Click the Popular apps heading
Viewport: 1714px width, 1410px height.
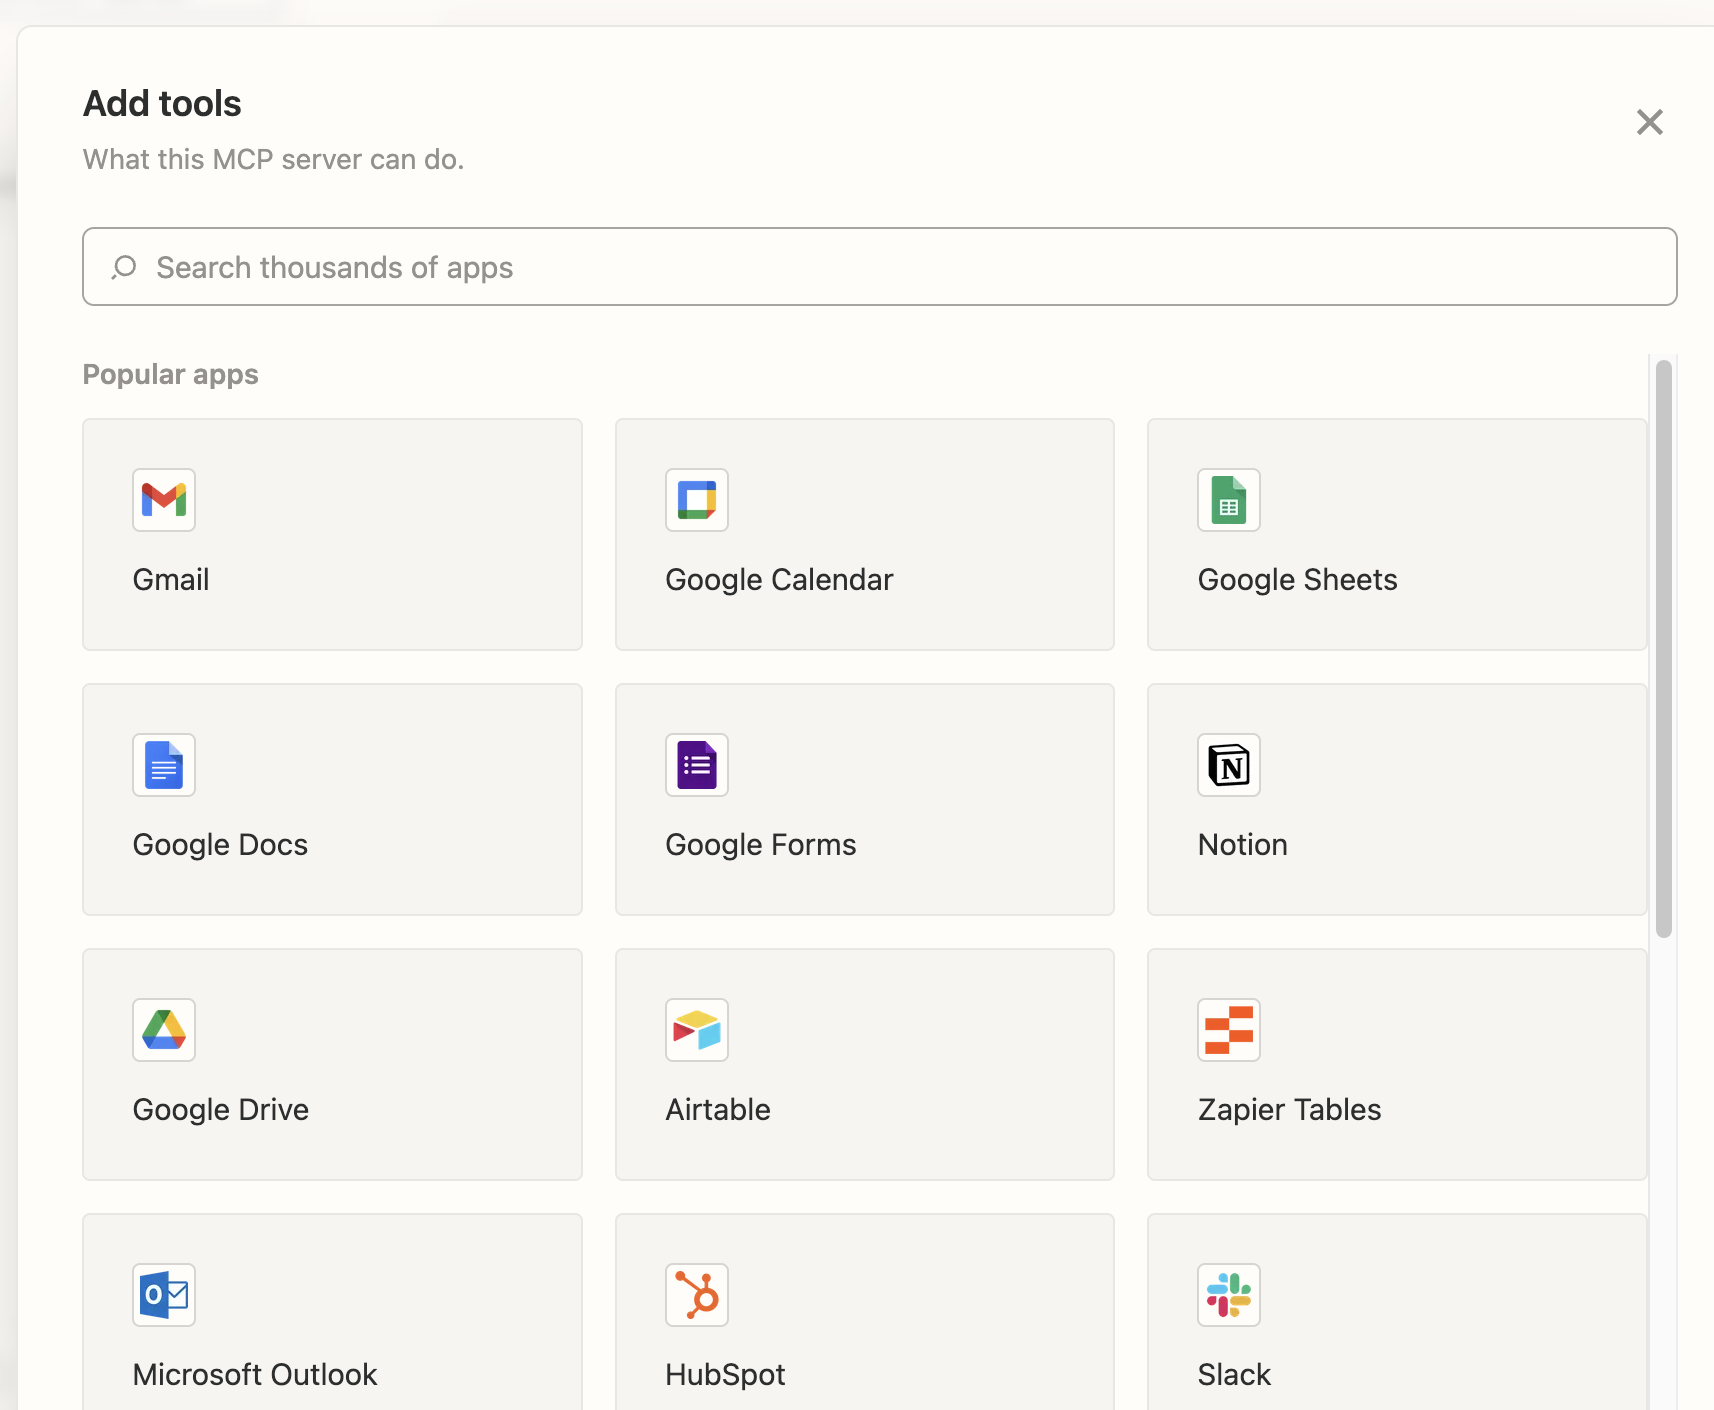pos(171,374)
